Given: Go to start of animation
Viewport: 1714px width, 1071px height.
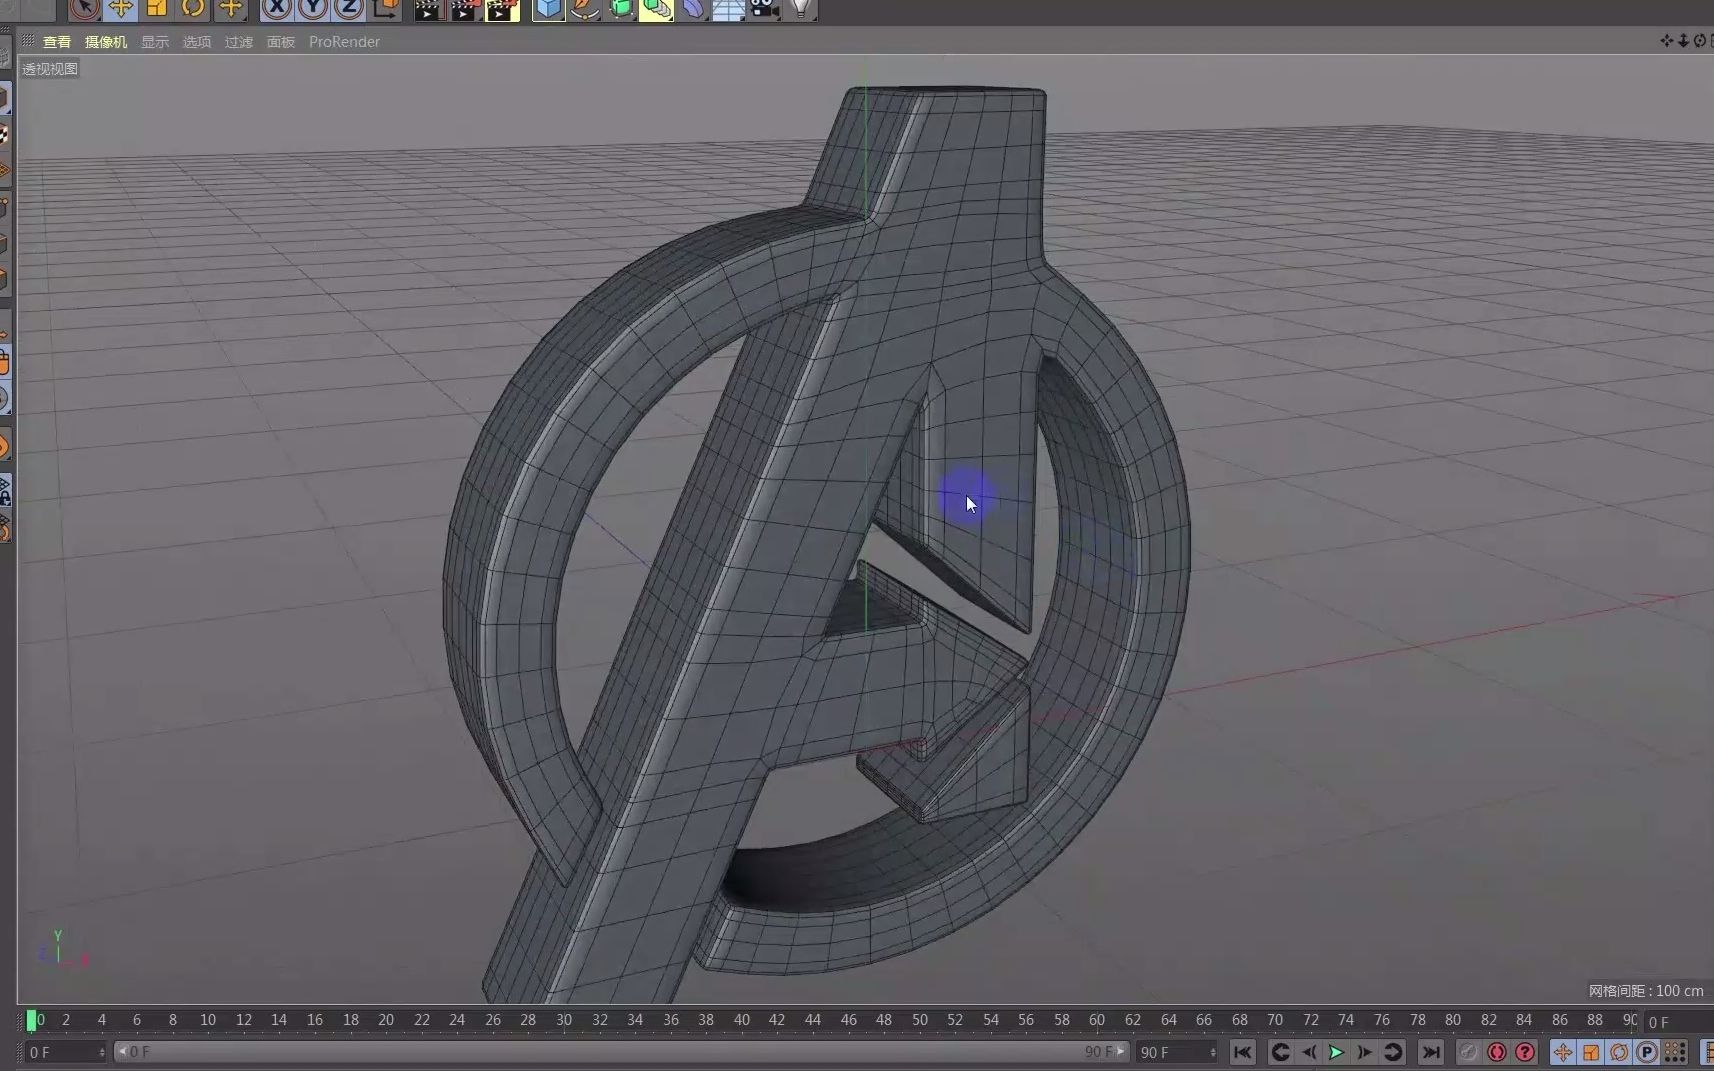Looking at the screenshot, I should coord(1242,1052).
